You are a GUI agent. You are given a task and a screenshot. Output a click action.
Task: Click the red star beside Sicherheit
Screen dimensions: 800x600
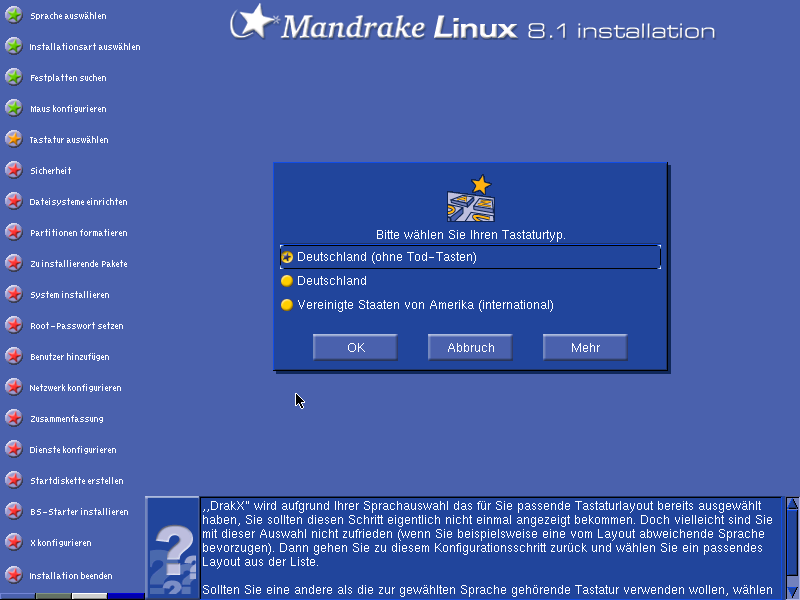pos(14,170)
